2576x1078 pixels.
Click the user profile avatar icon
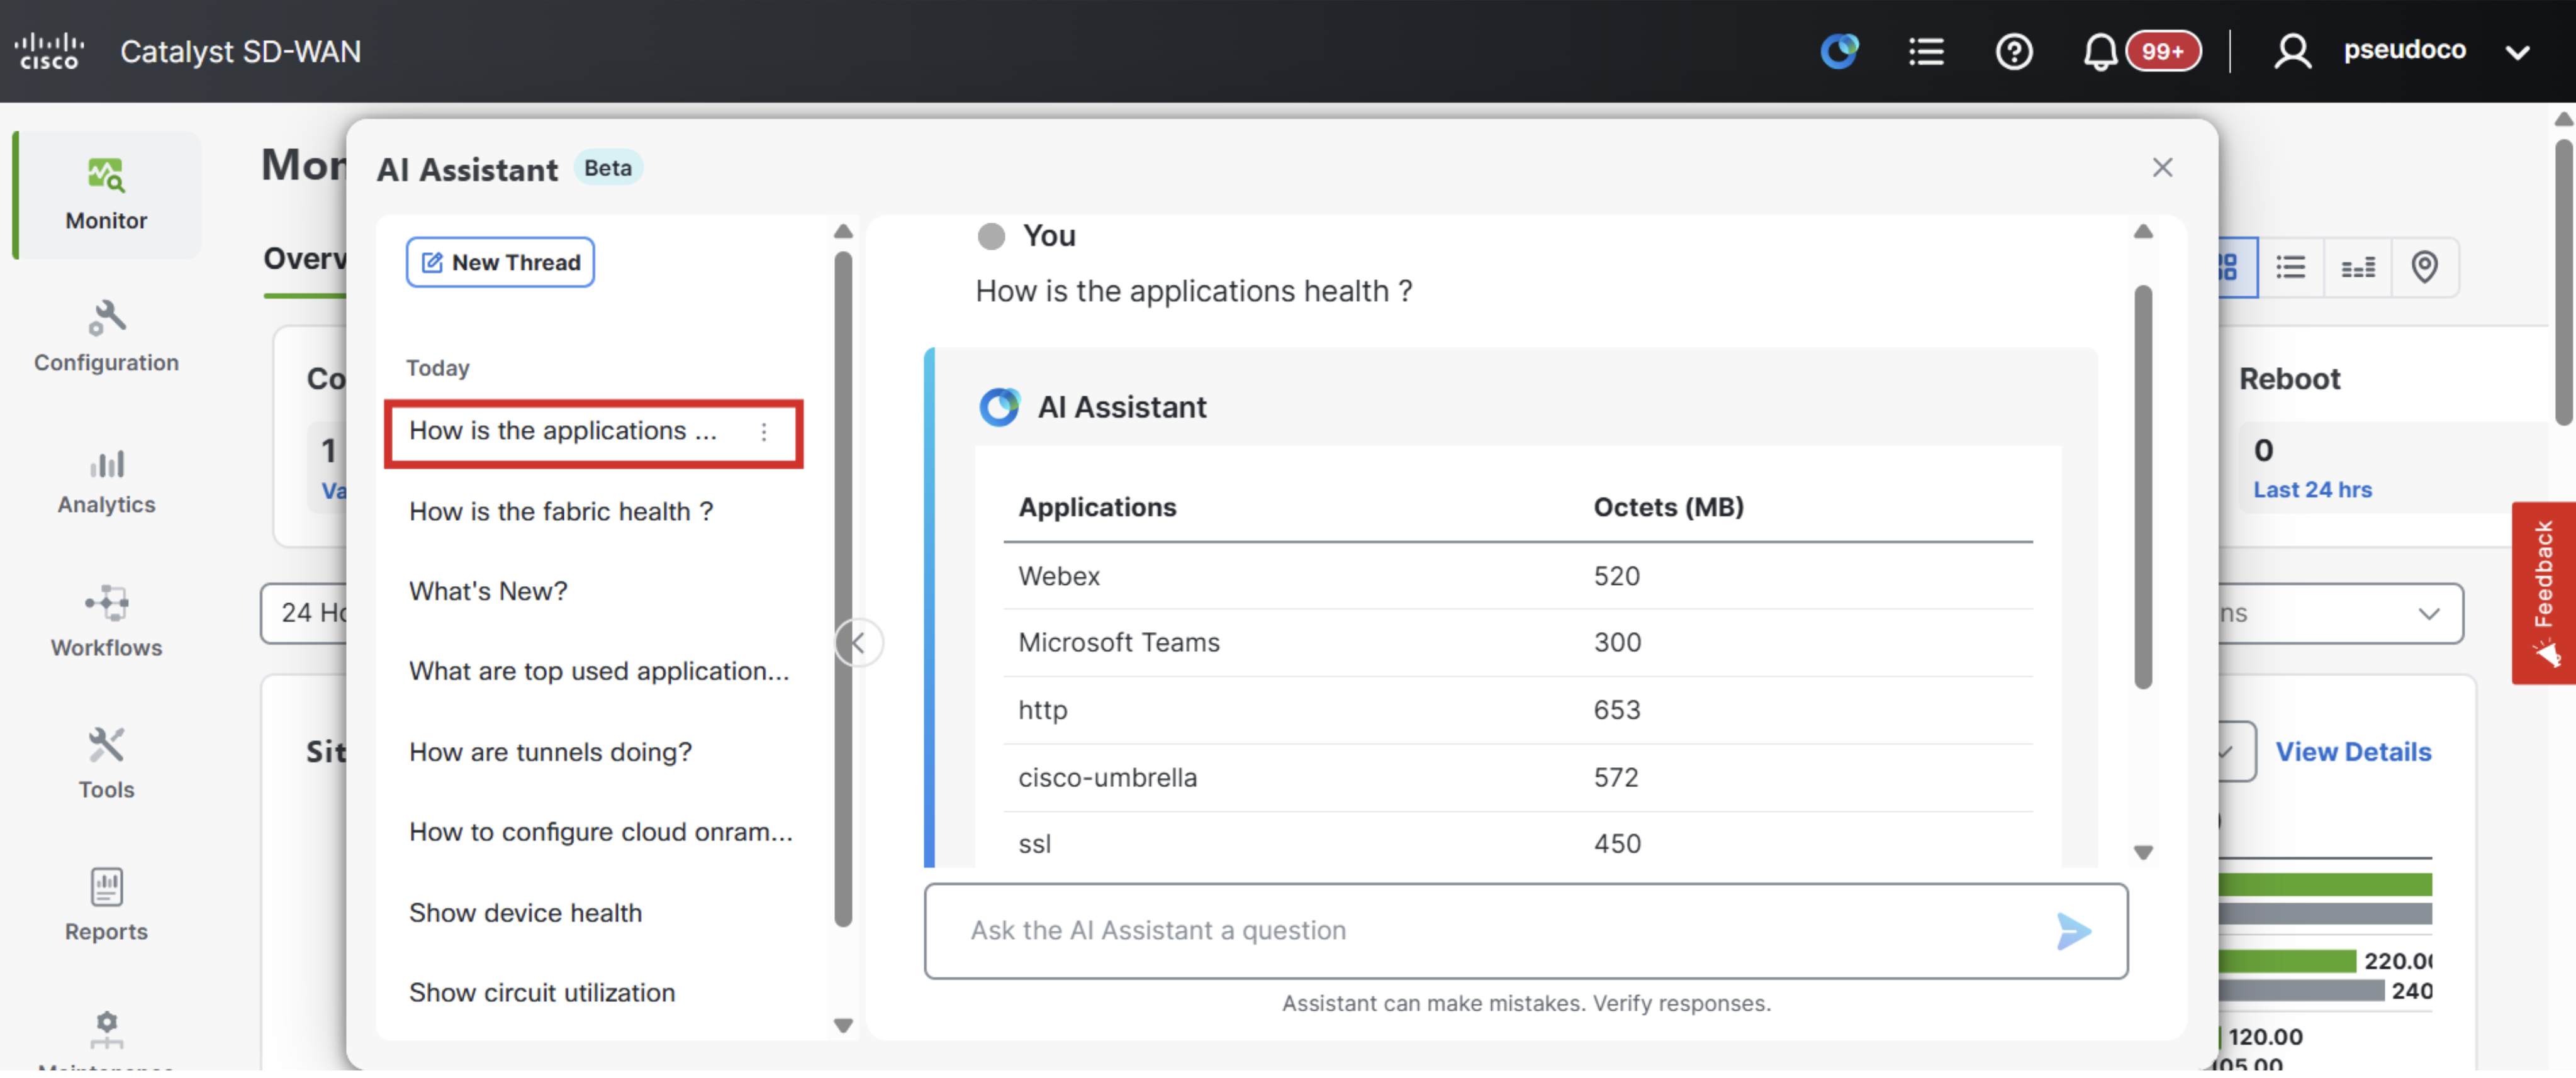click(x=2292, y=51)
